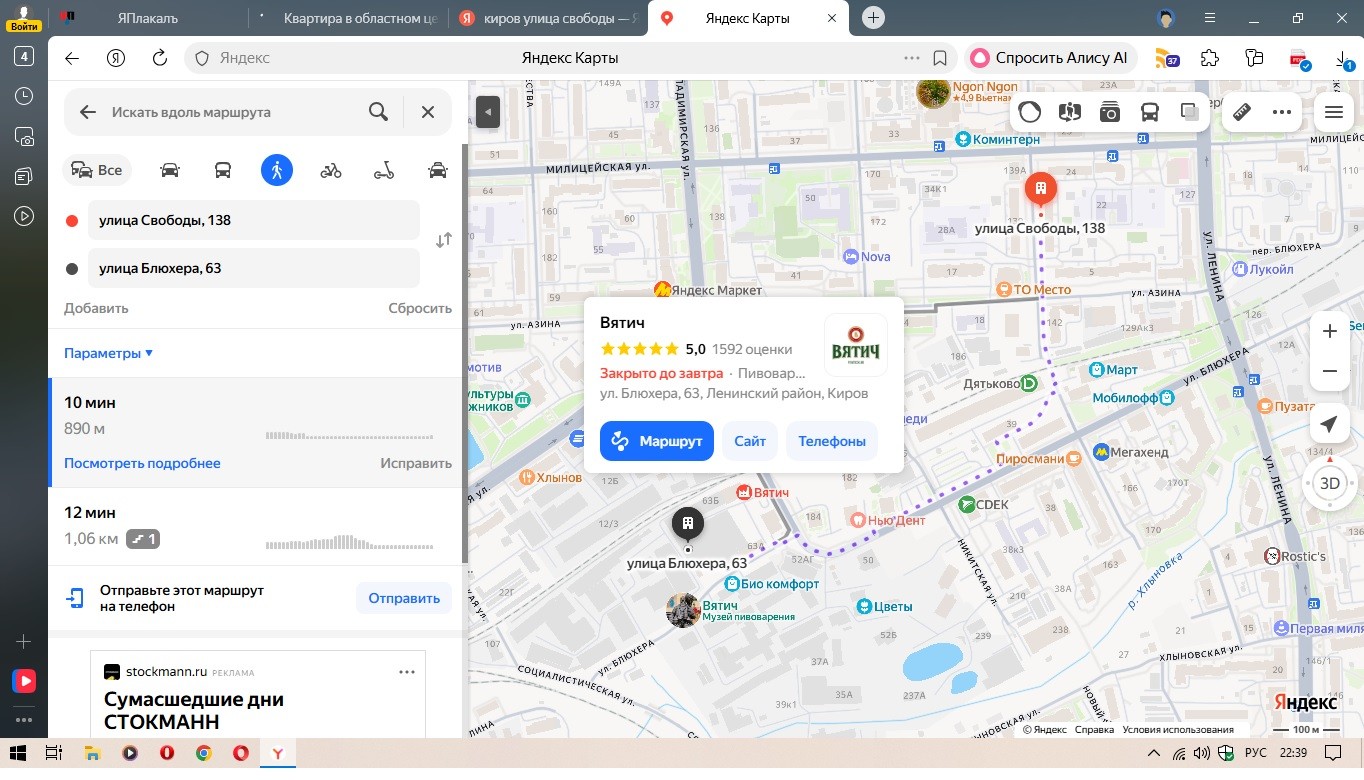
Task: Select the 12 min 1,06 км route
Action: (x=256, y=526)
